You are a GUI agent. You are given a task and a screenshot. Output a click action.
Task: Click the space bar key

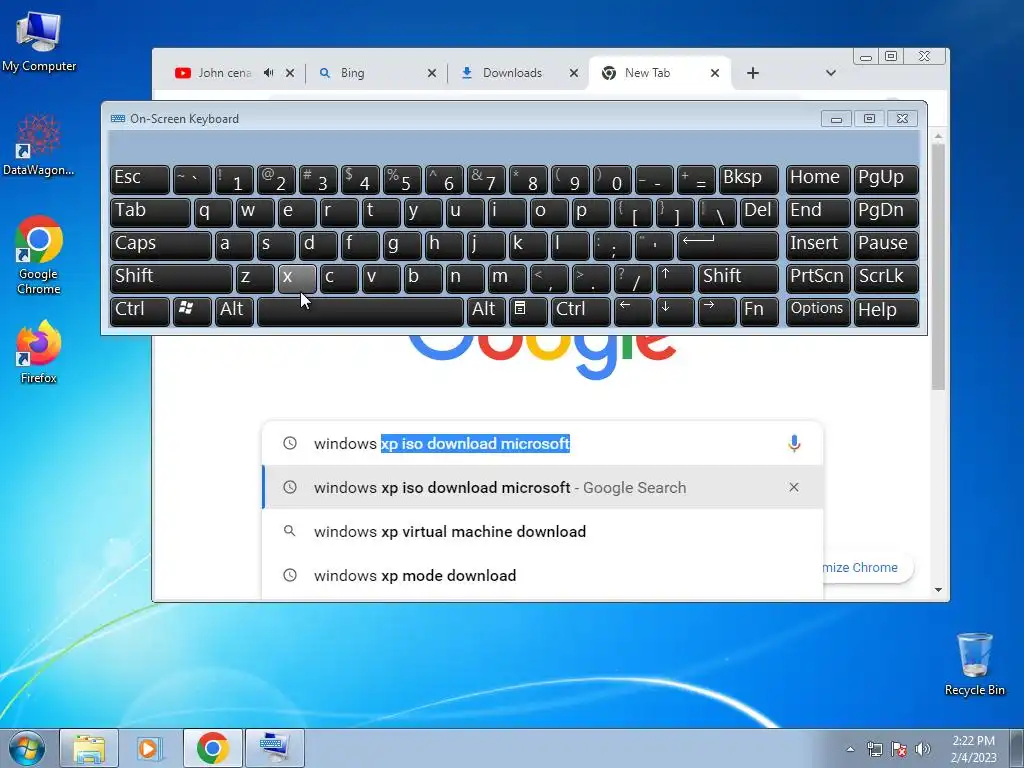(360, 312)
